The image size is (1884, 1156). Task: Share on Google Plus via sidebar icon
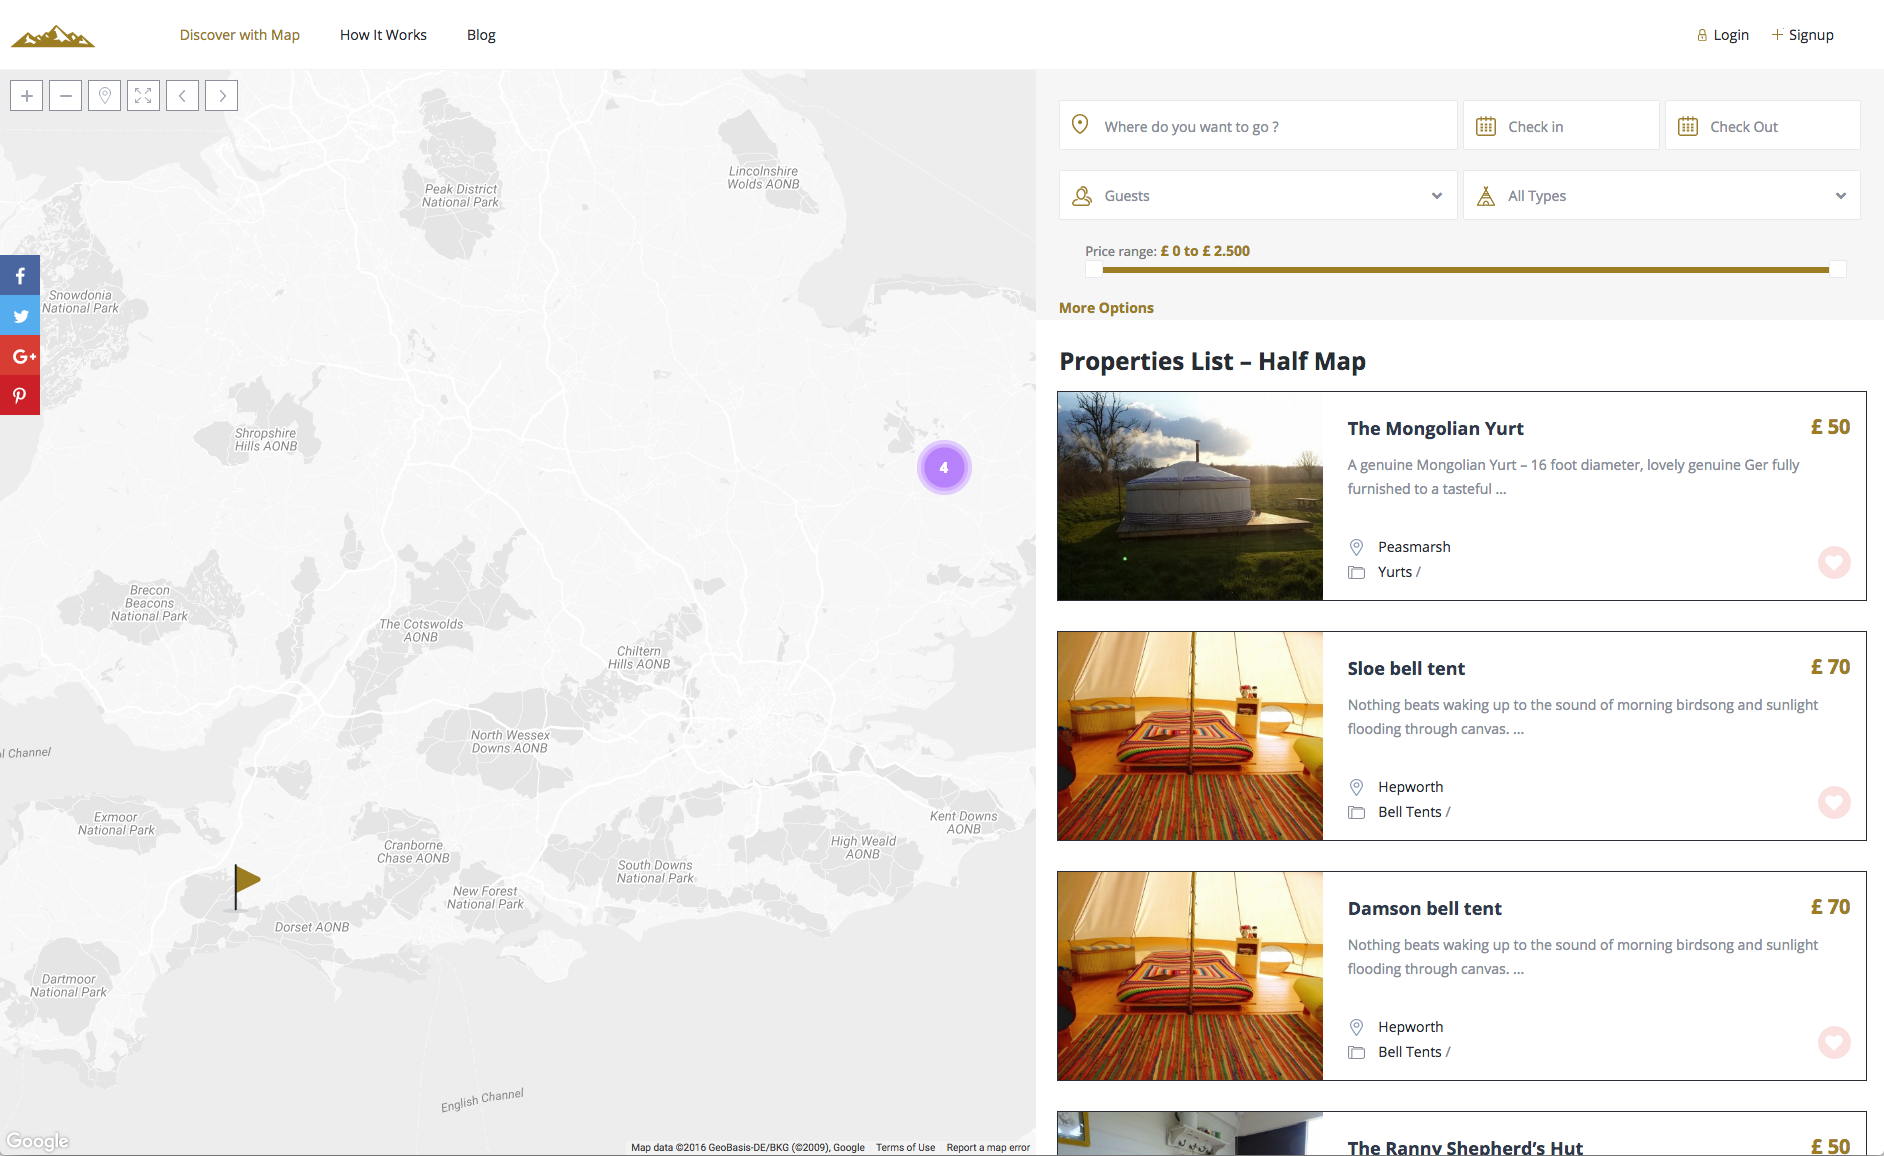pos(20,355)
